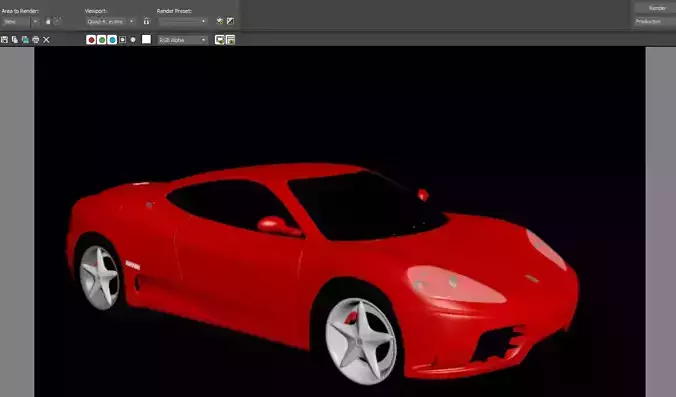676x397 pixels.
Task: Click the Render Setup icon
Action: click(x=220, y=21)
